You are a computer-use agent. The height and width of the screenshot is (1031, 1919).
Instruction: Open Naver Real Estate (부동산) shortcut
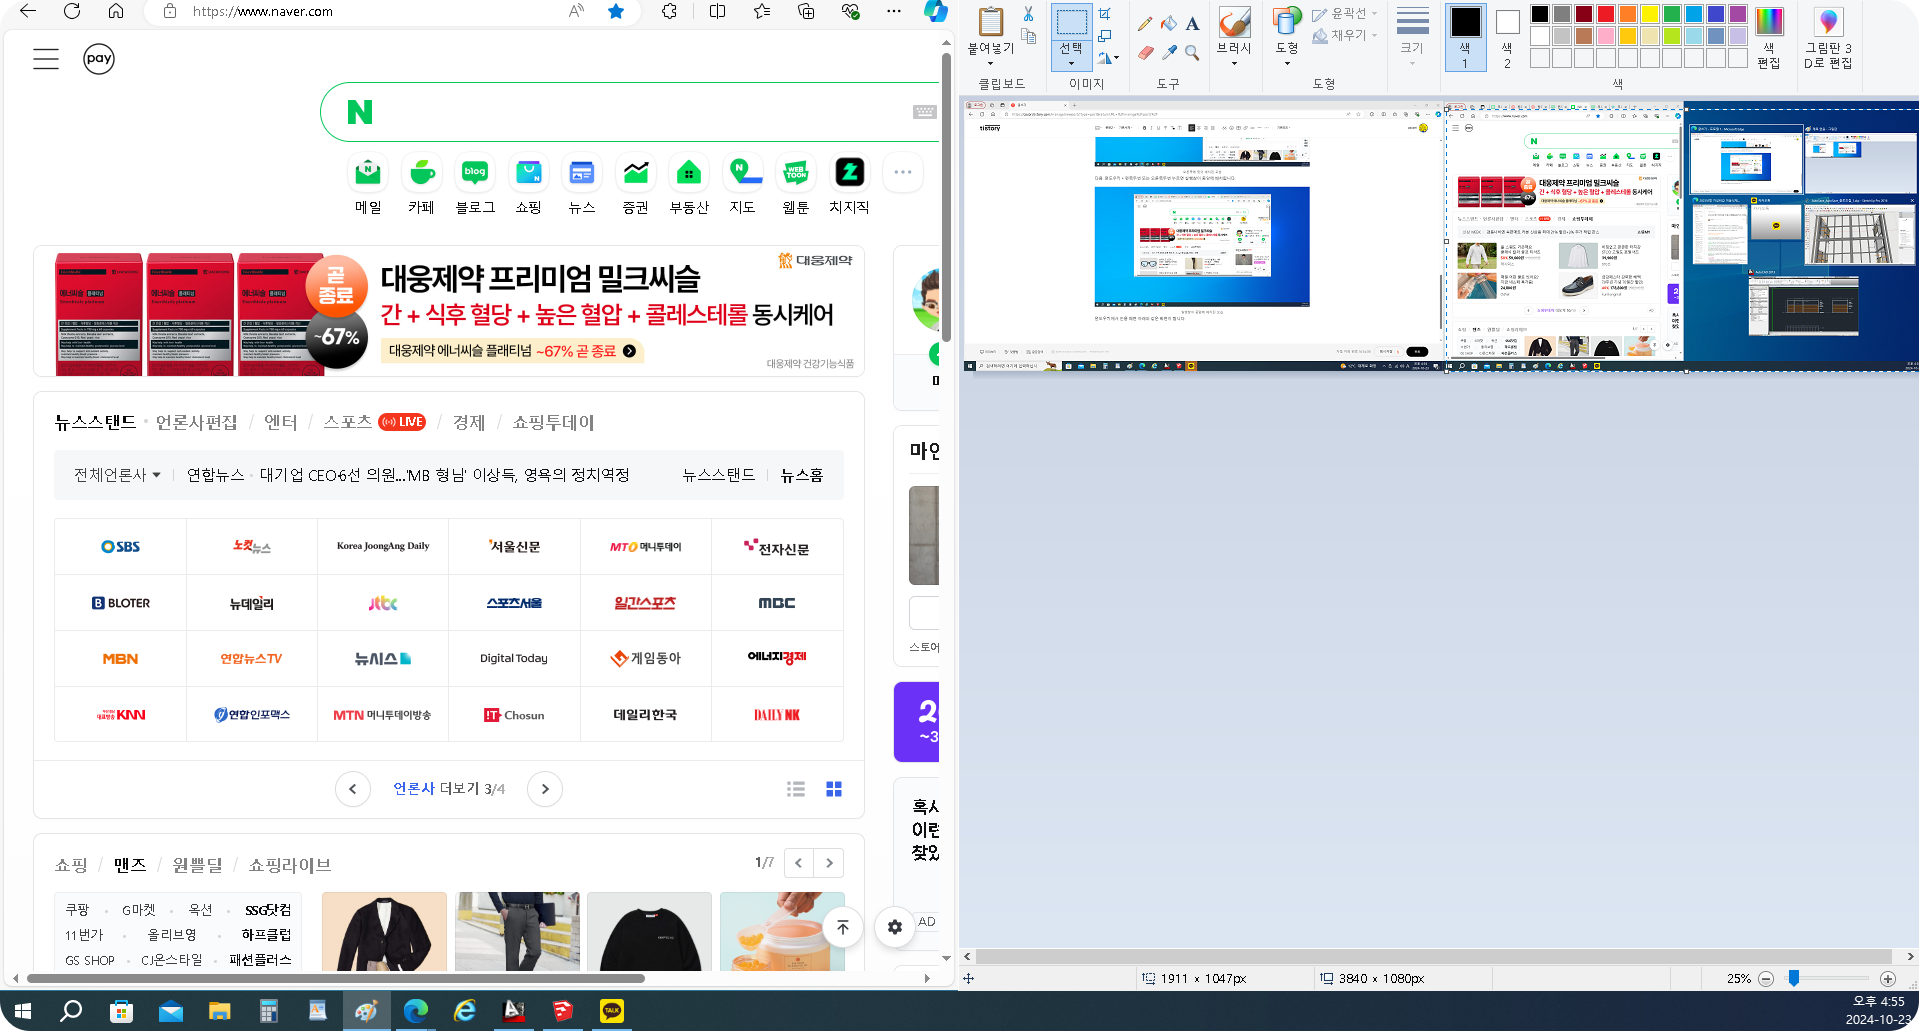[689, 186]
